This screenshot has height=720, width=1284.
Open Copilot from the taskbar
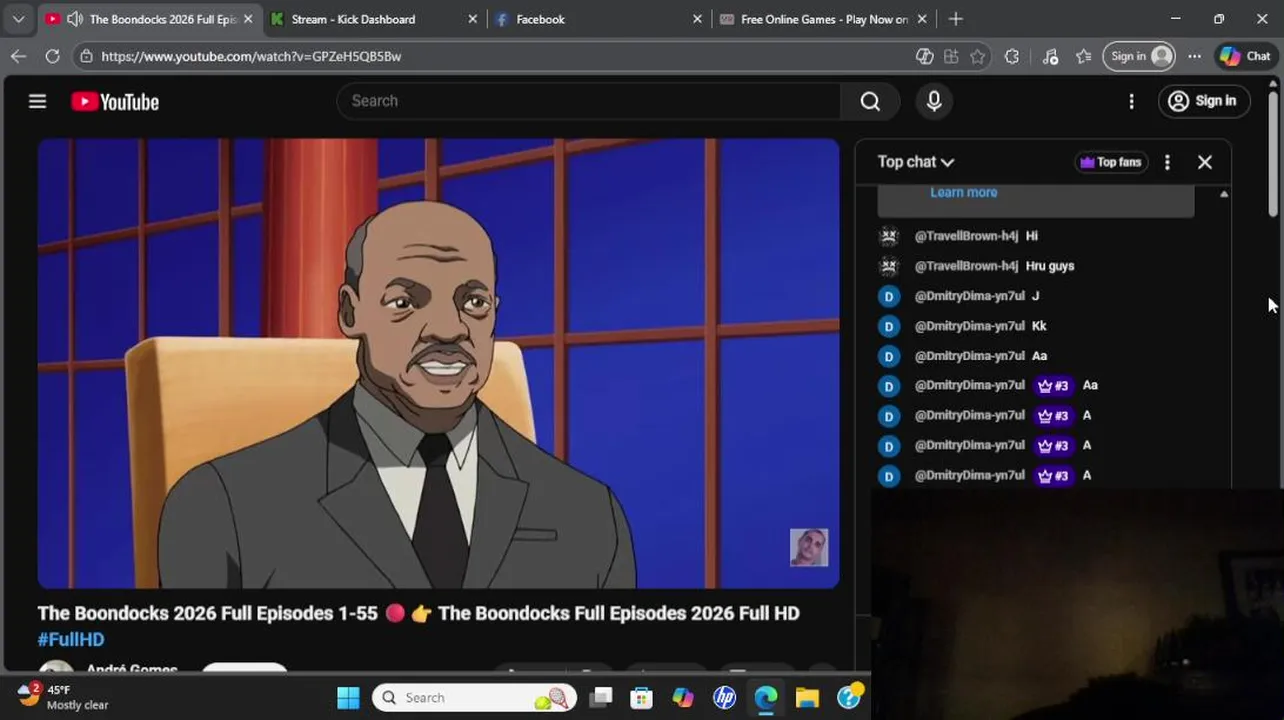pos(683,698)
